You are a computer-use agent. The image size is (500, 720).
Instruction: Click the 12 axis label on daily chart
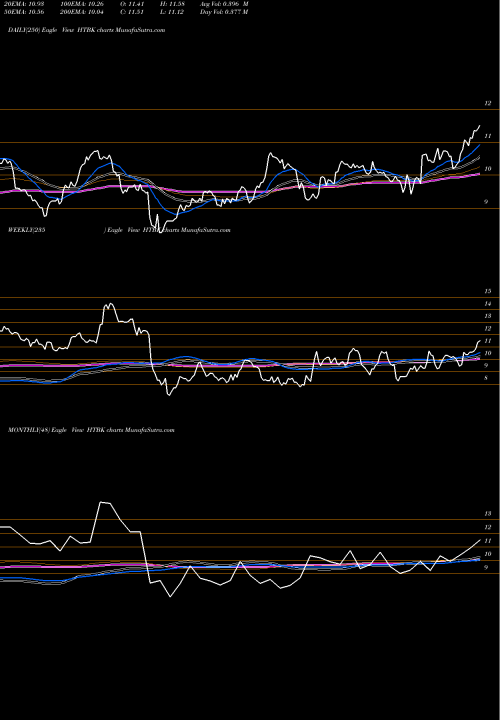[488, 104]
